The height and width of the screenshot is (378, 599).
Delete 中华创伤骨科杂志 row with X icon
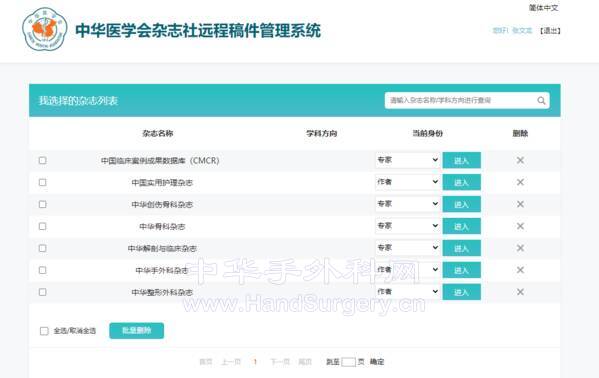[520, 204]
